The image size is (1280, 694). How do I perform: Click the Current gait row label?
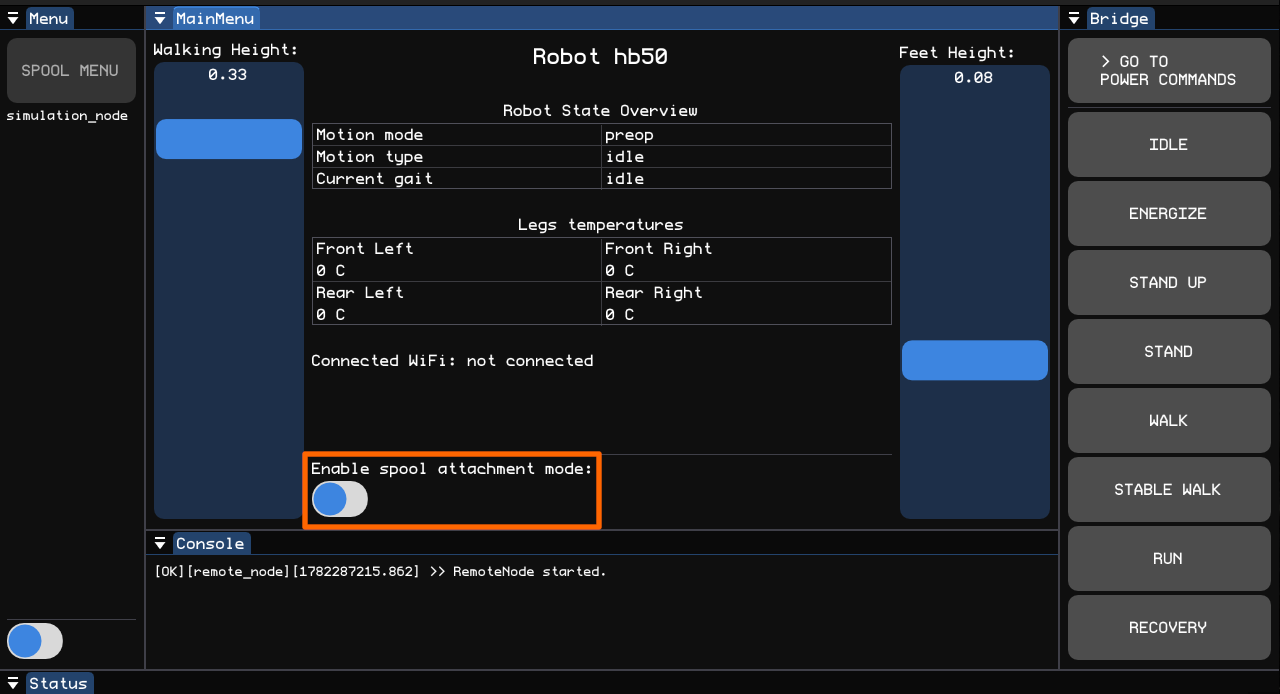[374, 179]
